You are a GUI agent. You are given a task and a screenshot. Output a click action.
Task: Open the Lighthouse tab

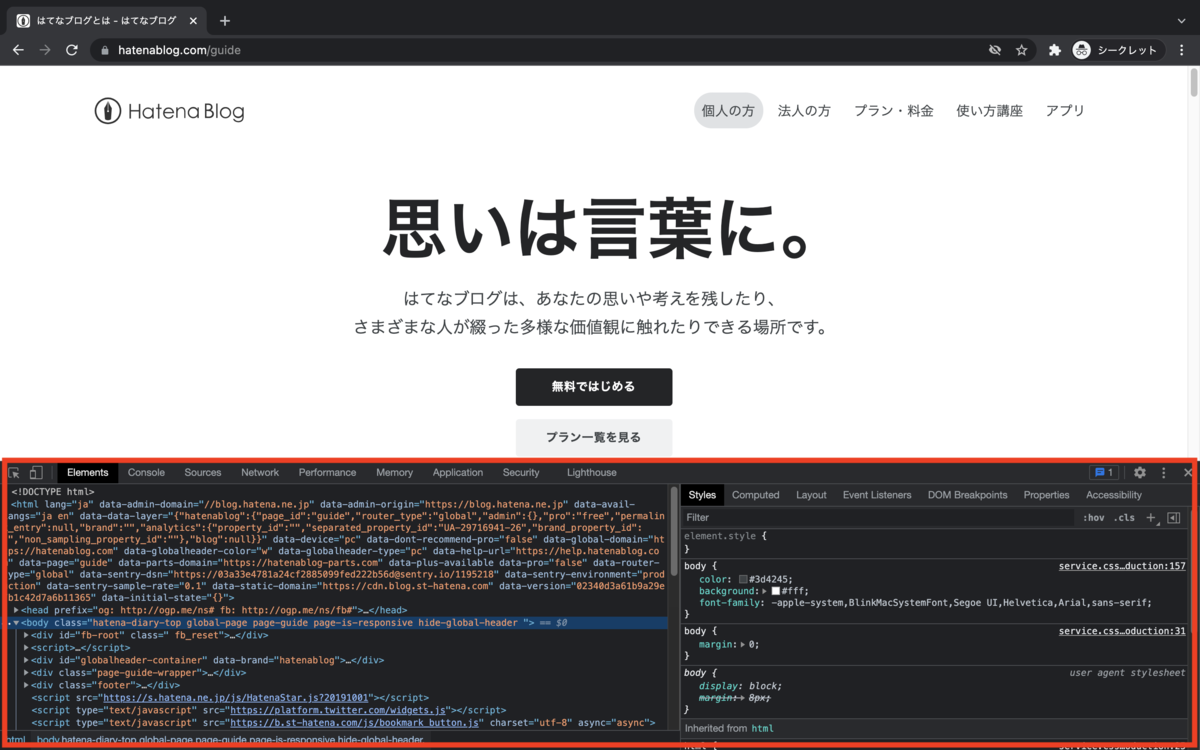pyautogui.click(x=592, y=473)
